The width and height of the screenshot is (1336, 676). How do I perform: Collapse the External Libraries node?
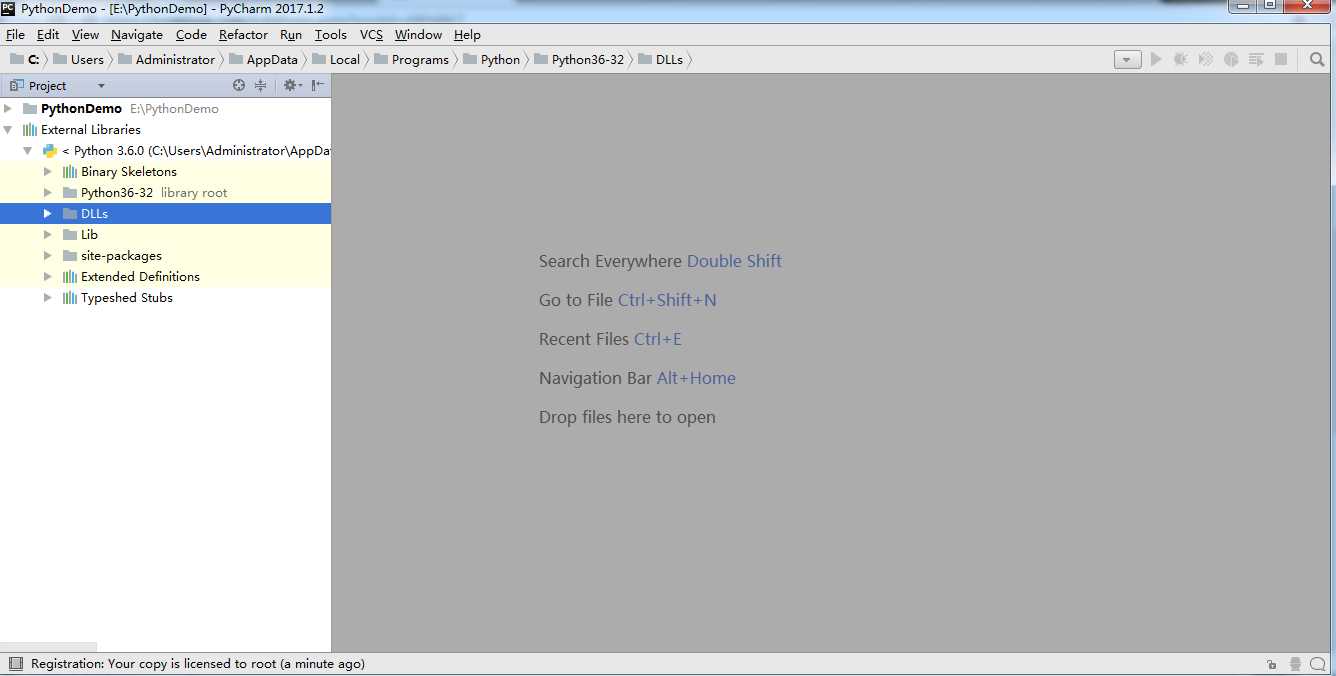(x=9, y=130)
